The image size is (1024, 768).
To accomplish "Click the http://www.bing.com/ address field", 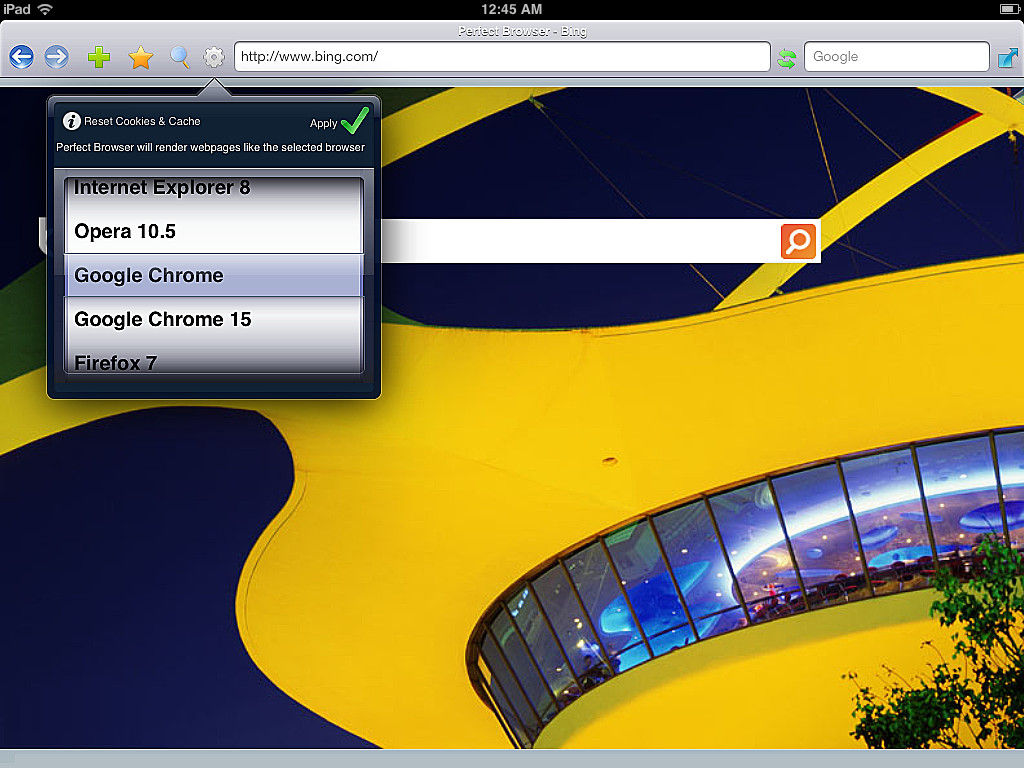I will click(502, 57).
